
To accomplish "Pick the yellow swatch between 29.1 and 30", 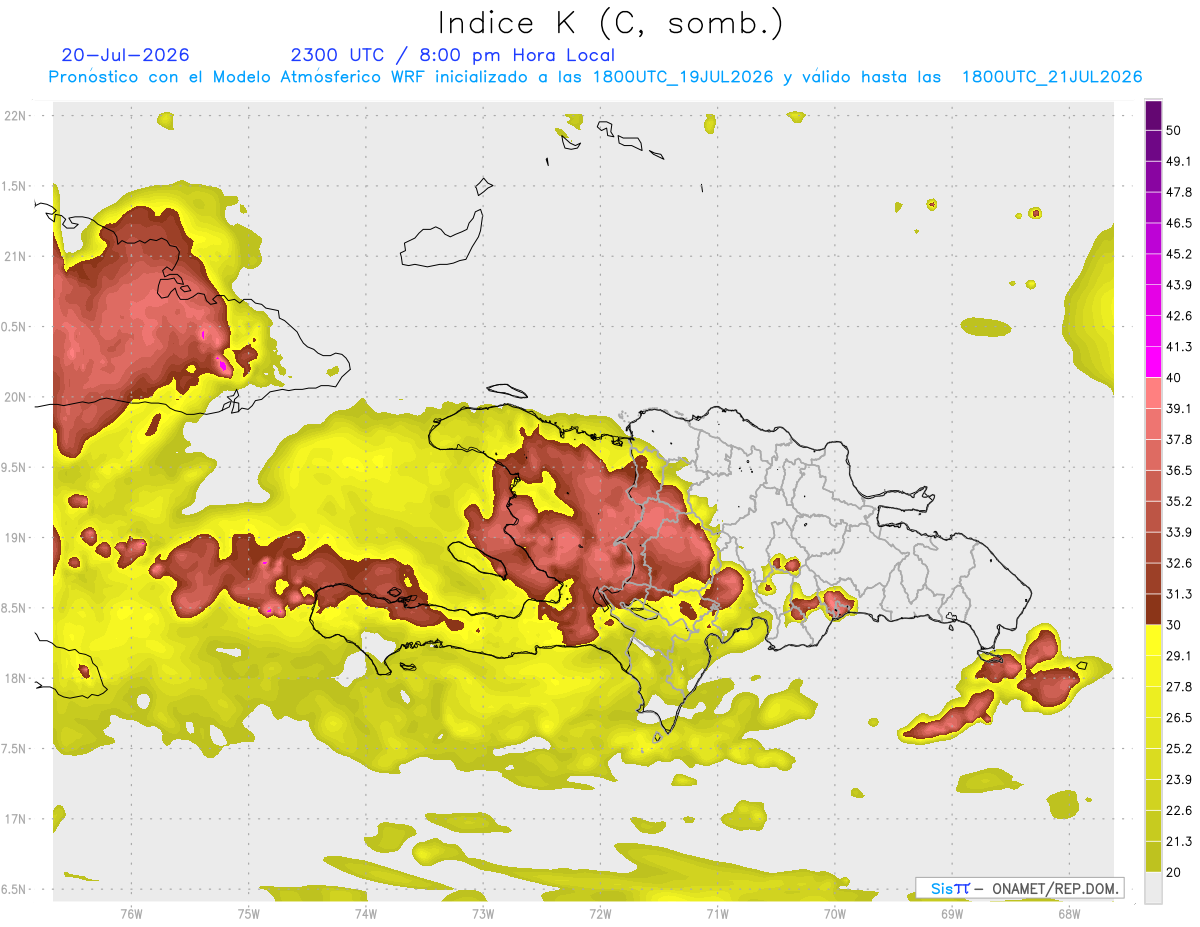I will point(1154,641).
